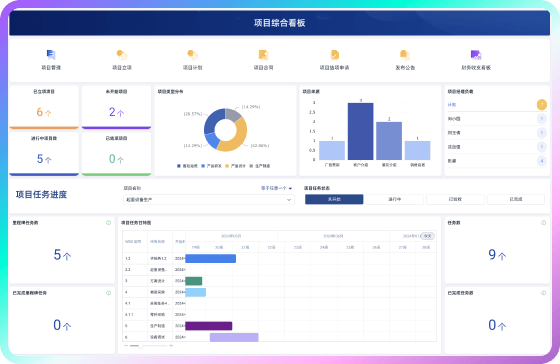
Task: Expand the project name dropdown field
Action: (209, 200)
